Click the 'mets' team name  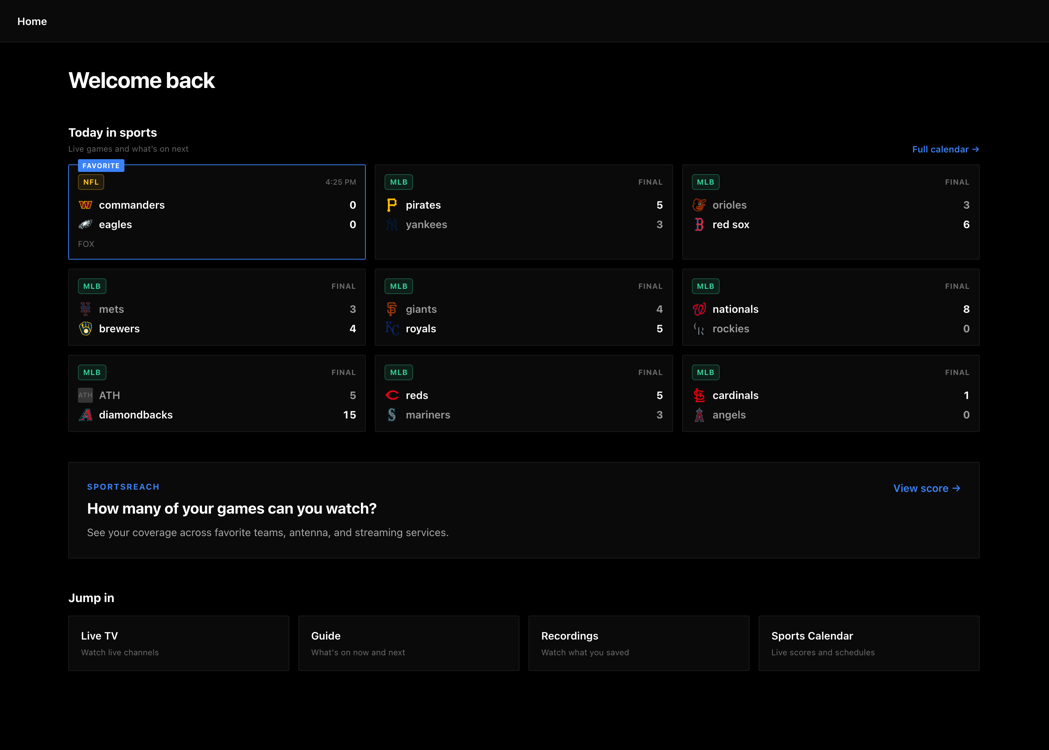point(111,309)
